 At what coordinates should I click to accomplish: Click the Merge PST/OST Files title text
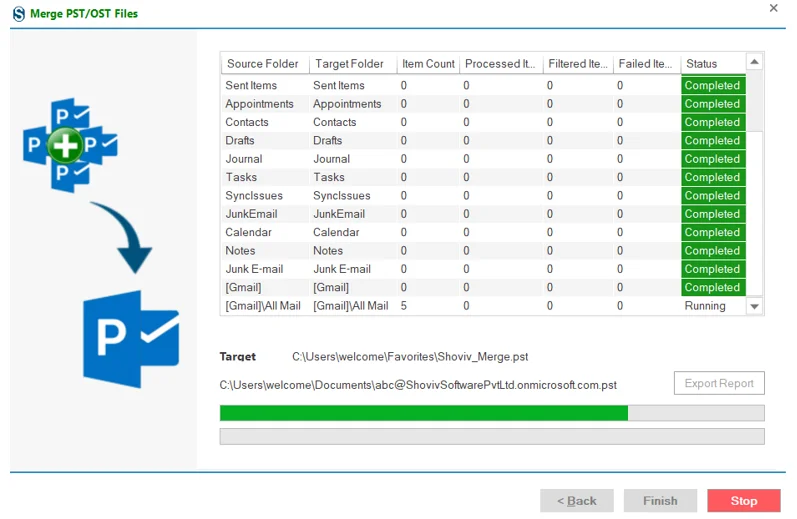click(84, 14)
